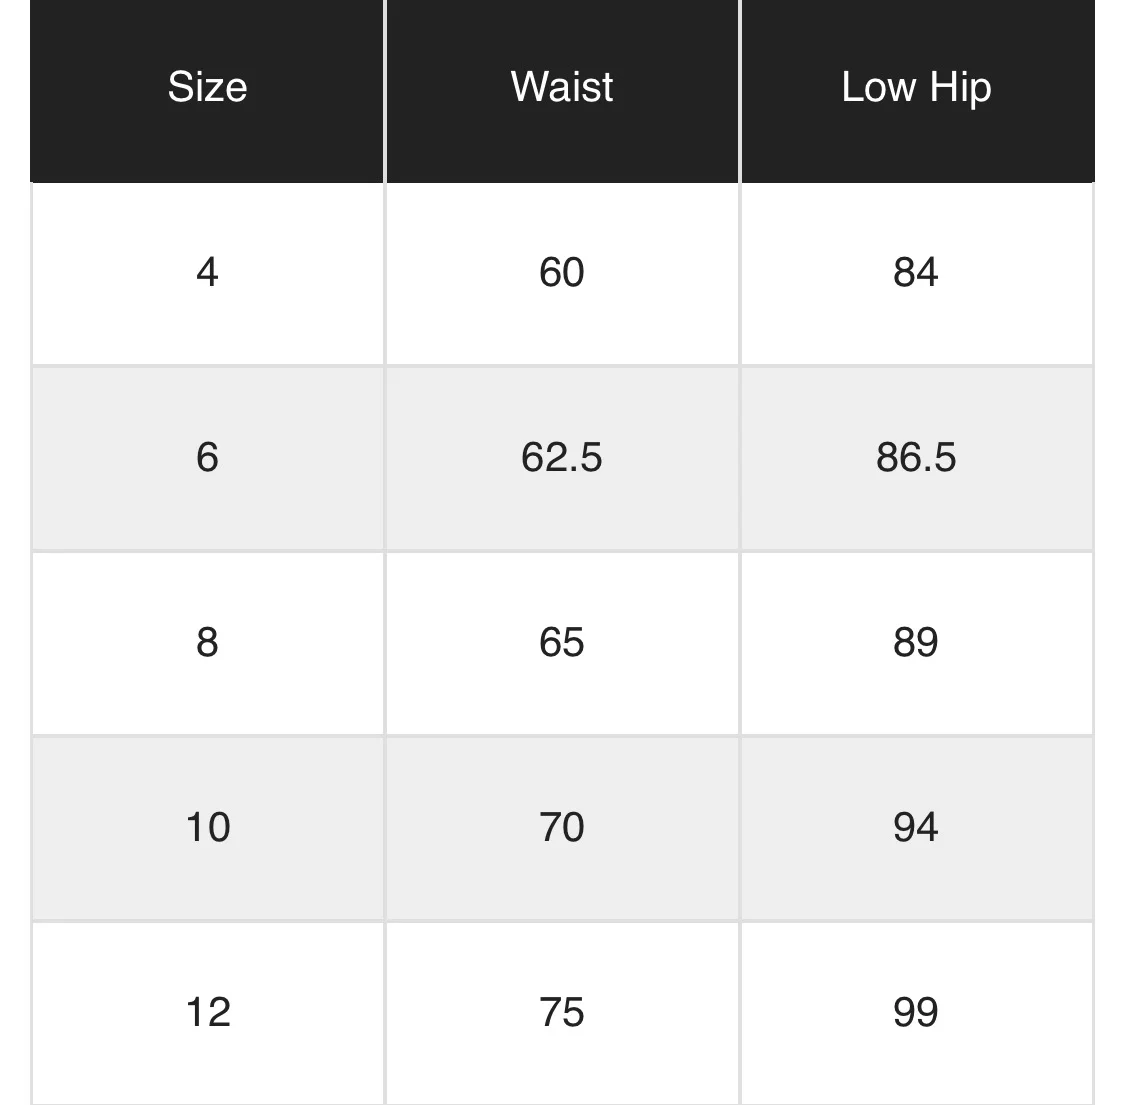Click the low hip value 99
Viewport: 1125px width, 1105px height.
coord(915,1012)
